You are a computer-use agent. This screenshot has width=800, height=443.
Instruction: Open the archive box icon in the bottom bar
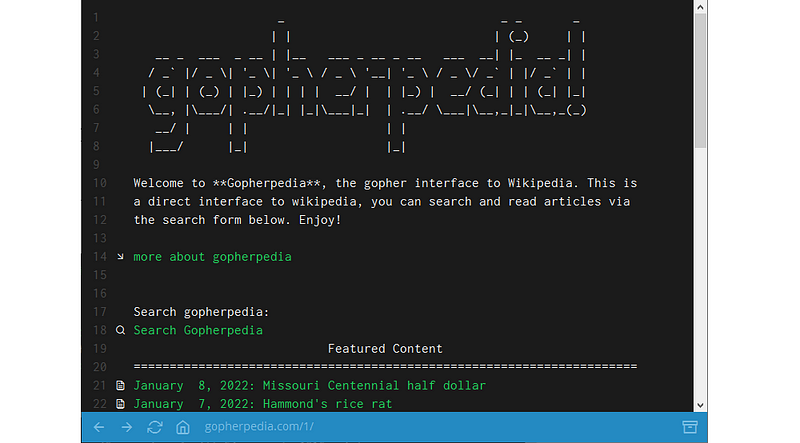pos(690,427)
